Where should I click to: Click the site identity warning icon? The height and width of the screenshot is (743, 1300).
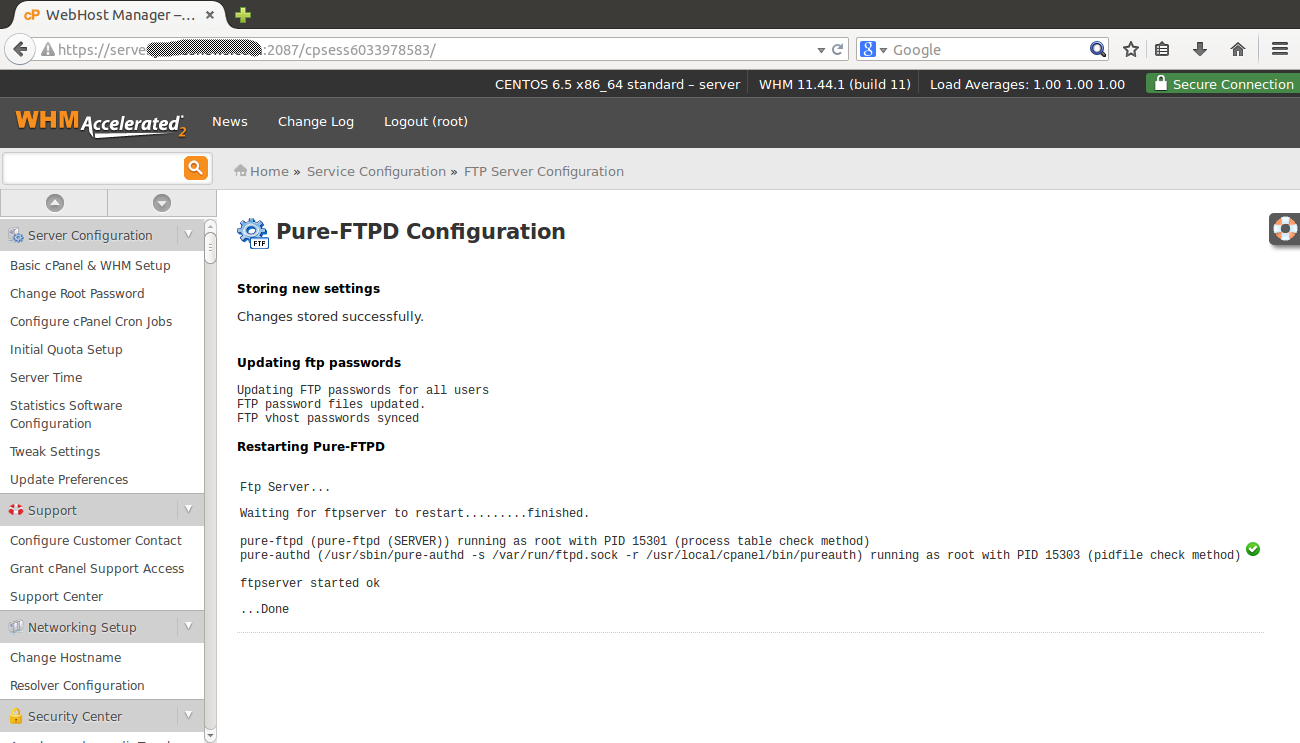(47, 49)
